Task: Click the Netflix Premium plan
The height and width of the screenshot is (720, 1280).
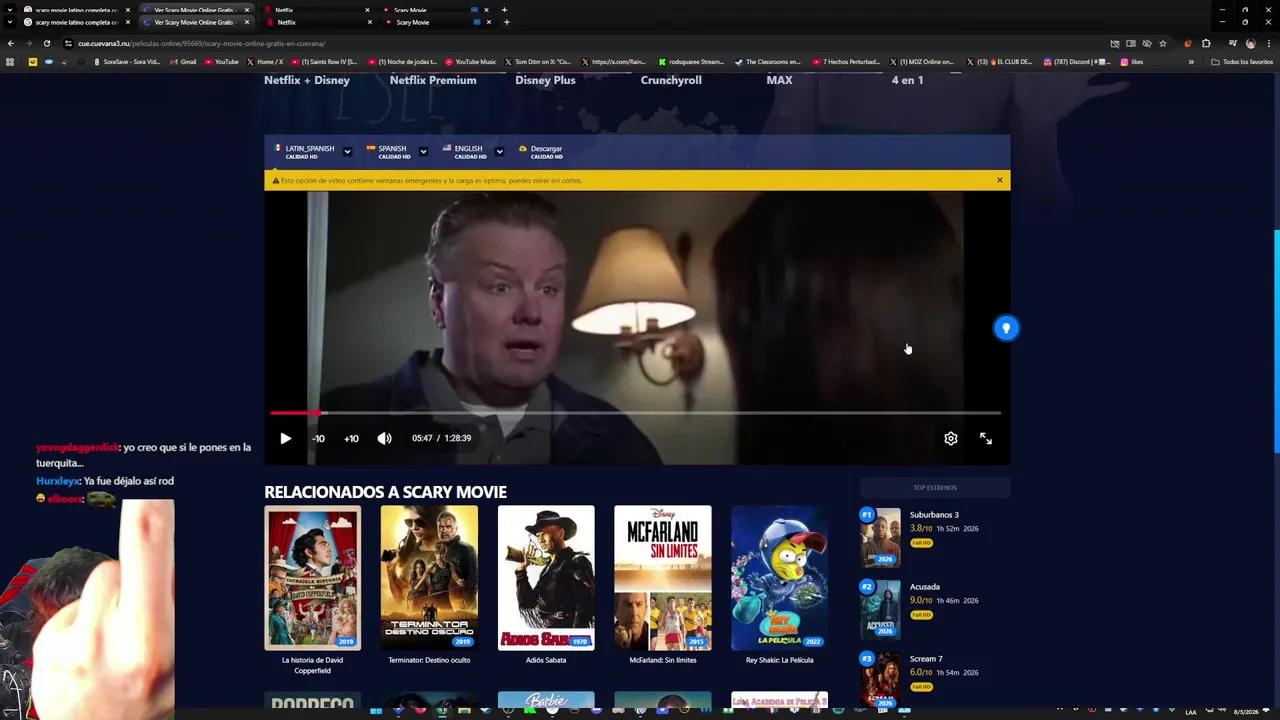Action: [433, 80]
